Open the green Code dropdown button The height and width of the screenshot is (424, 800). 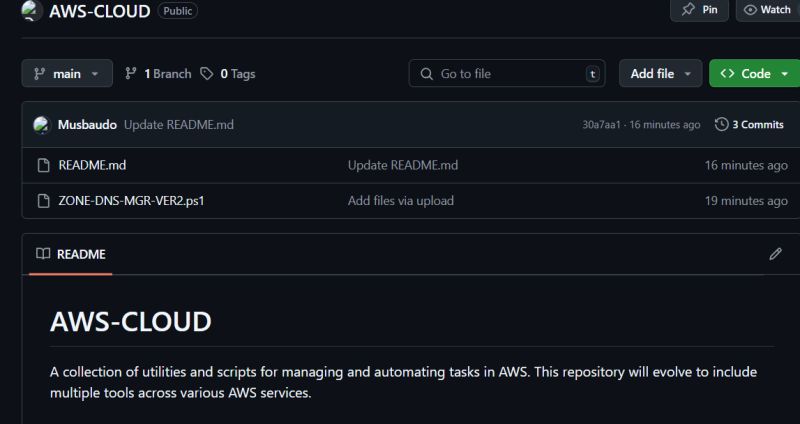[755, 73]
